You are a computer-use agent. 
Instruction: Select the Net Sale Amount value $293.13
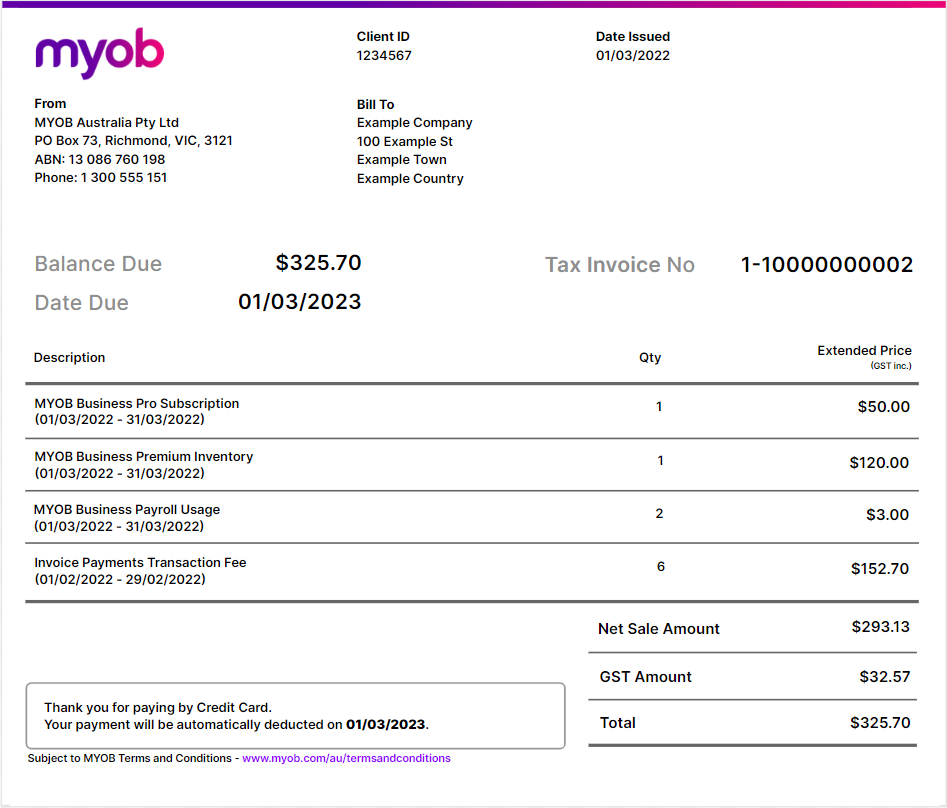pyautogui.click(x=881, y=627)
